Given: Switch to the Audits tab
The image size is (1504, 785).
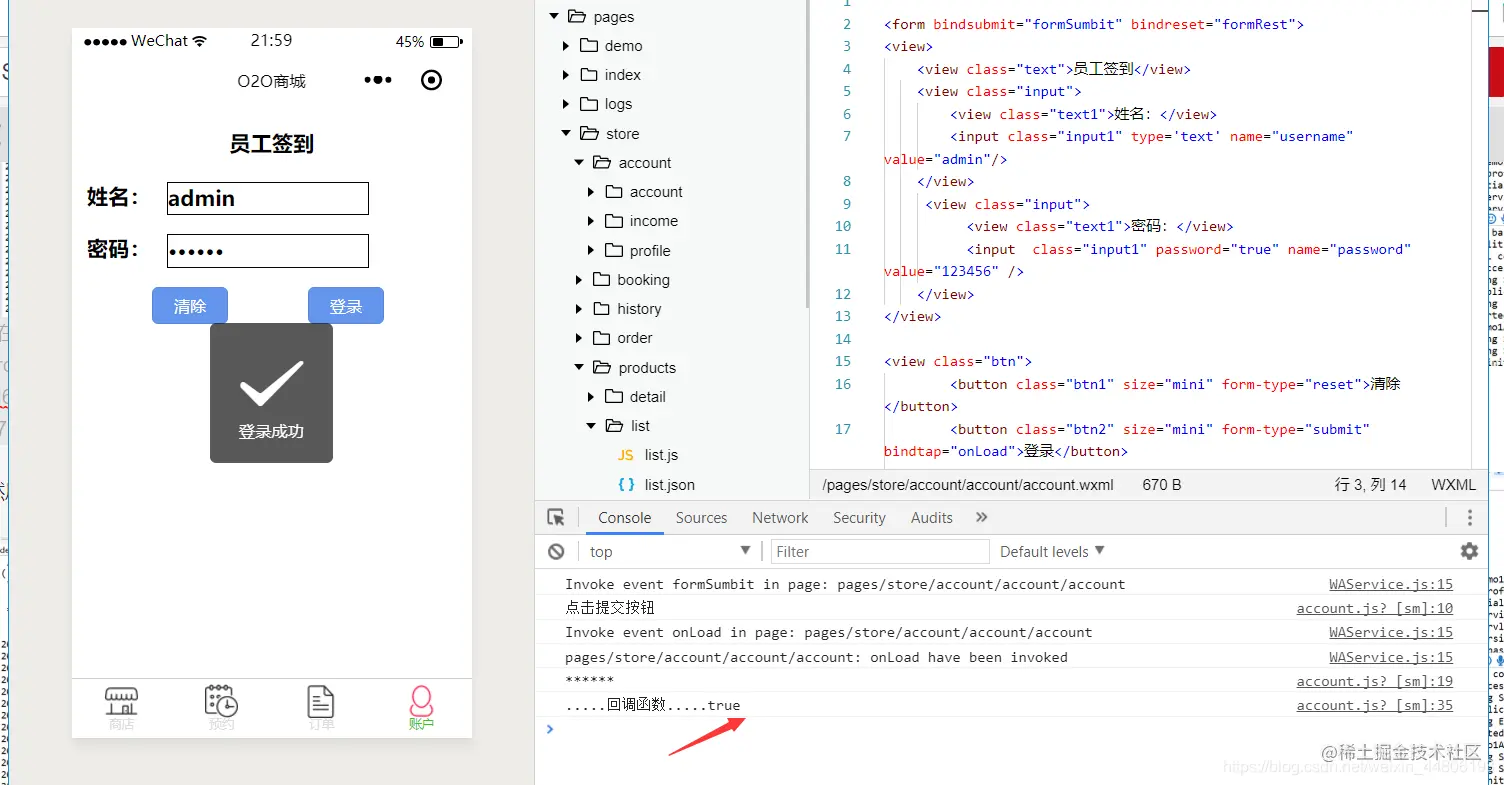Looking at the screenshot, I should click(932, 517).
